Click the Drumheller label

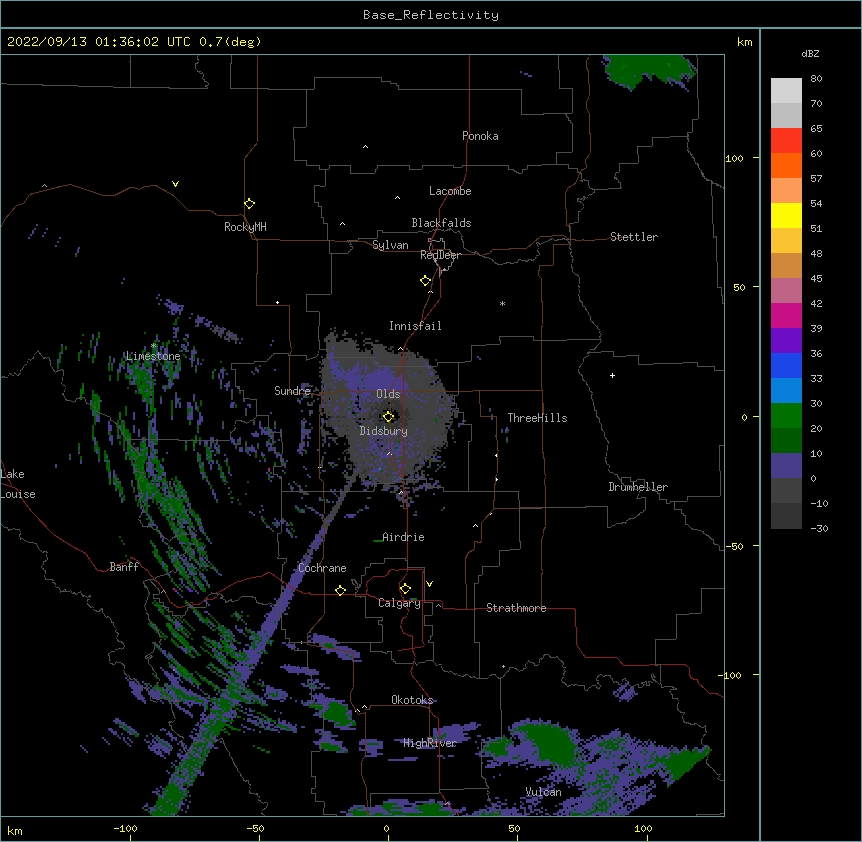[x=638, y=487]
